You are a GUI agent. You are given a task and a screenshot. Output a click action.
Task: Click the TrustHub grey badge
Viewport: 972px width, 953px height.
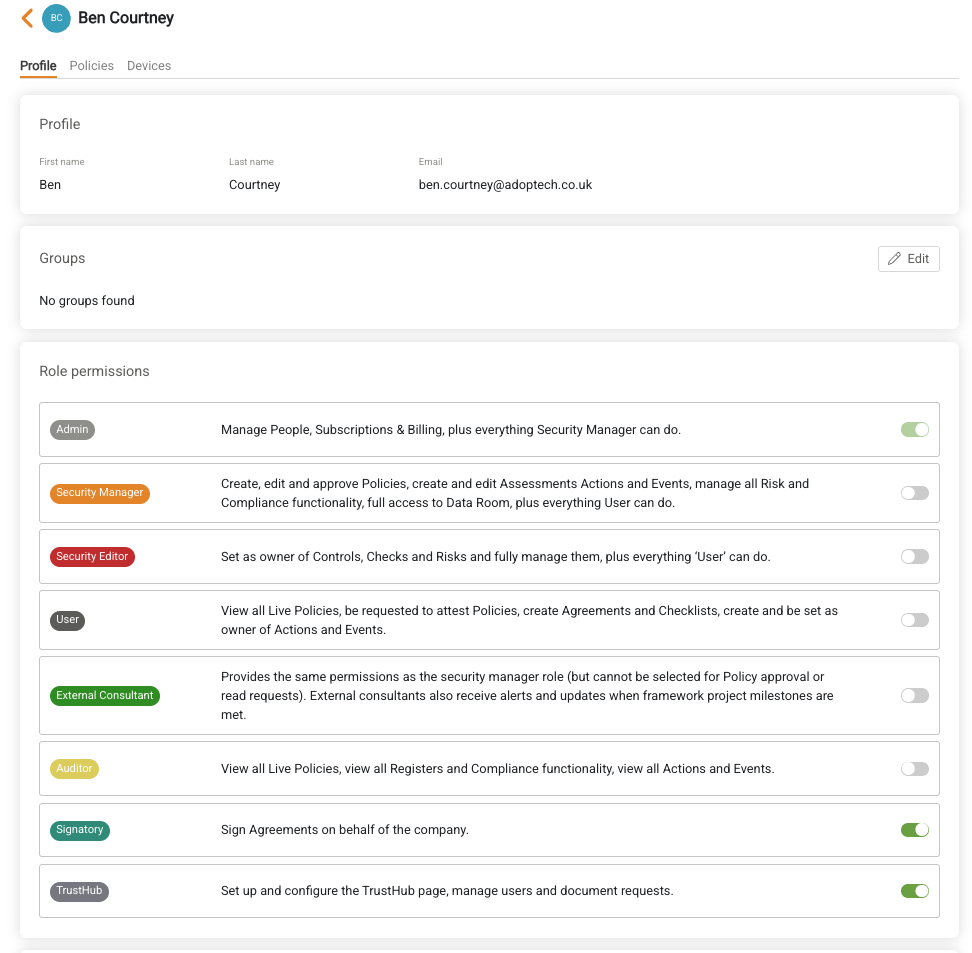tap(79, 891)
